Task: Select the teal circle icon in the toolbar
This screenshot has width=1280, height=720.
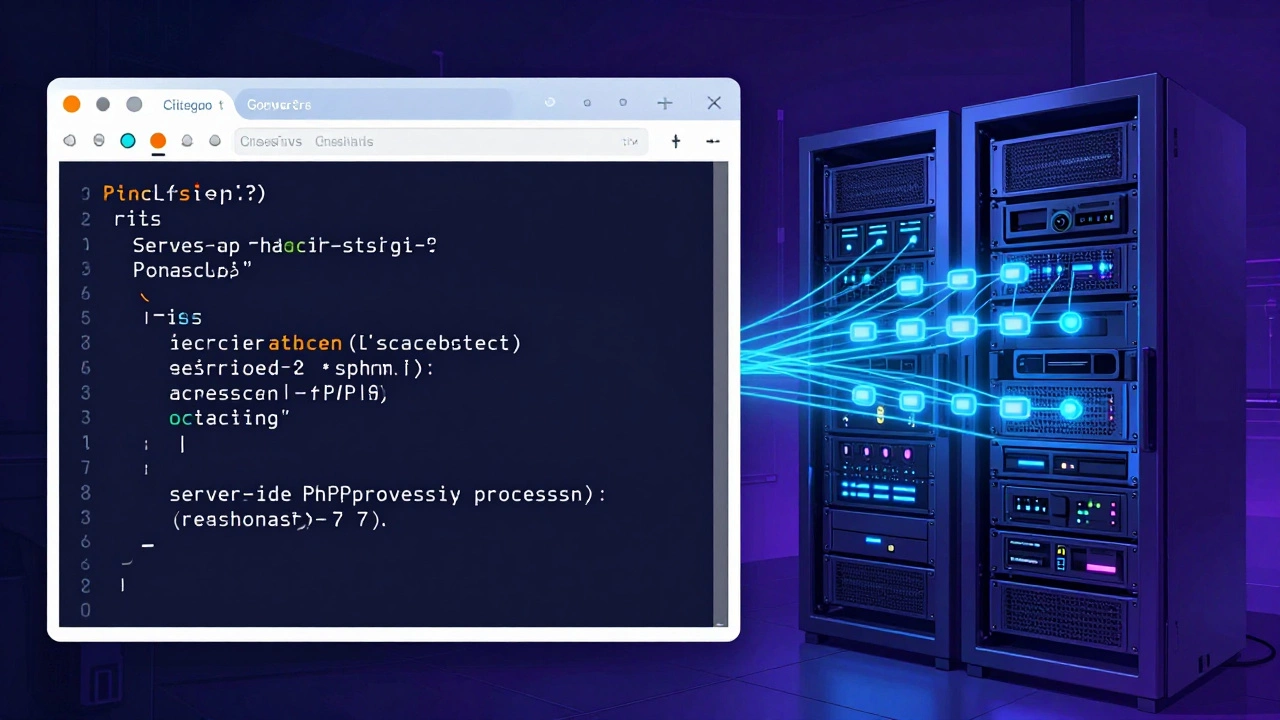Action: [x=127, y=141]
